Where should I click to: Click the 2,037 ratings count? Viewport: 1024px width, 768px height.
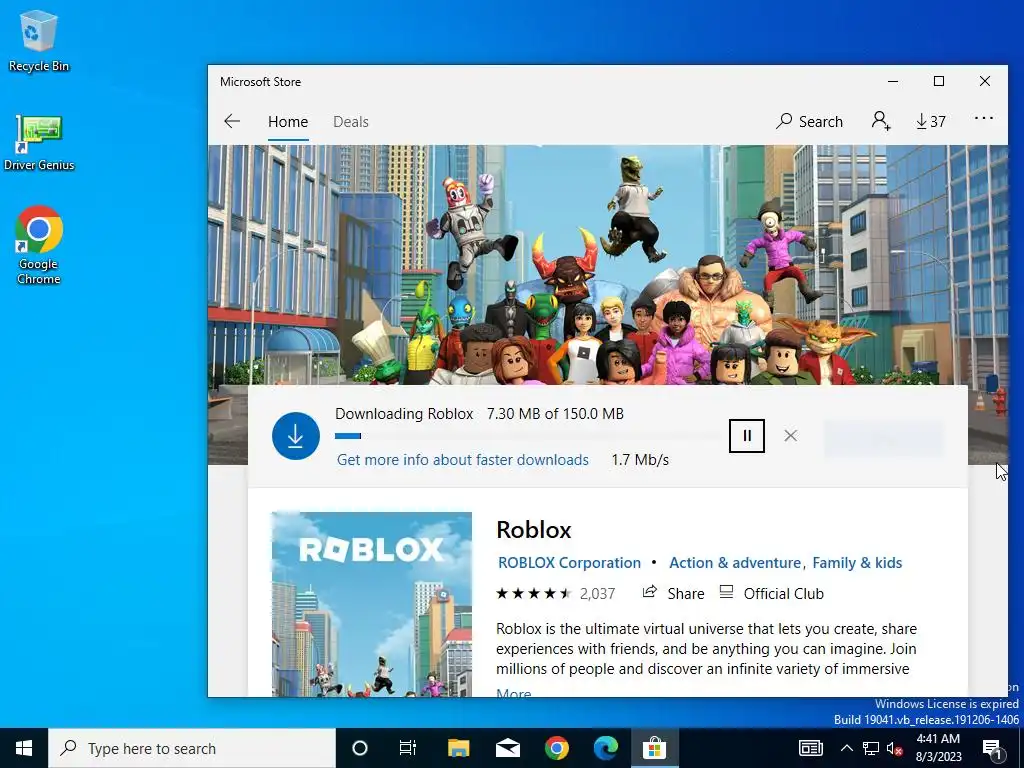pyautogui.click(x=598, y=594)
